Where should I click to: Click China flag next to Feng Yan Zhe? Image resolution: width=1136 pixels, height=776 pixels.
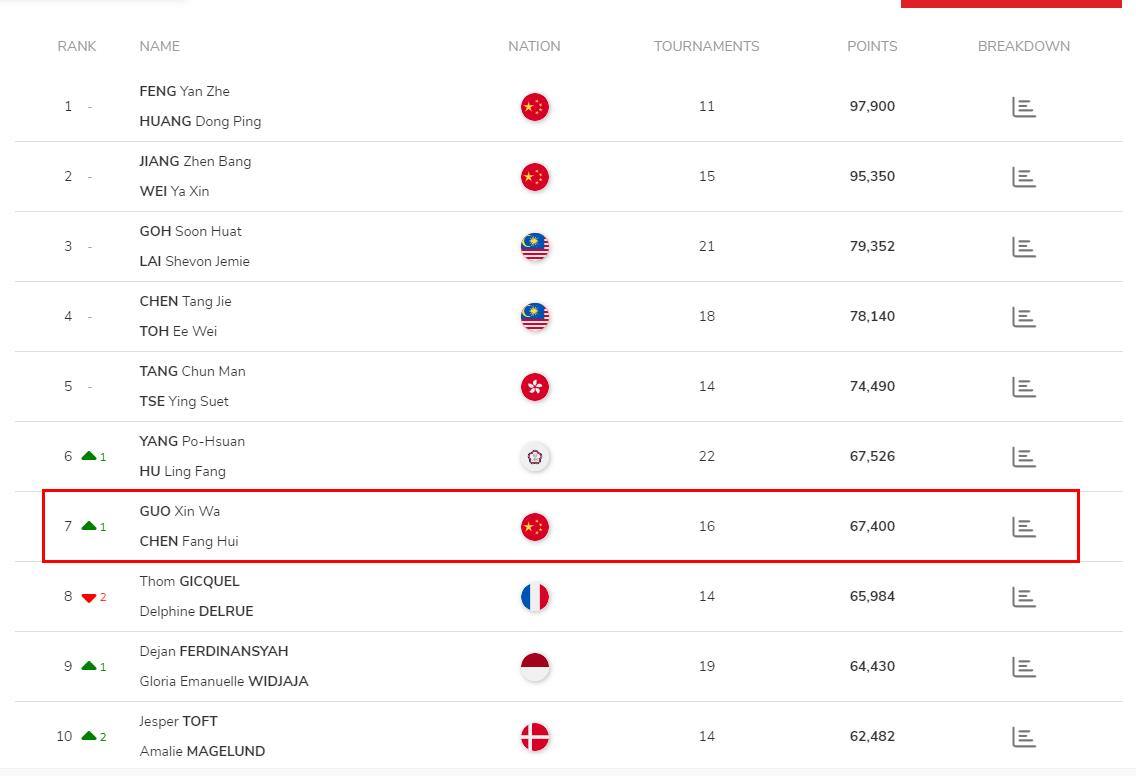point(535,107)
